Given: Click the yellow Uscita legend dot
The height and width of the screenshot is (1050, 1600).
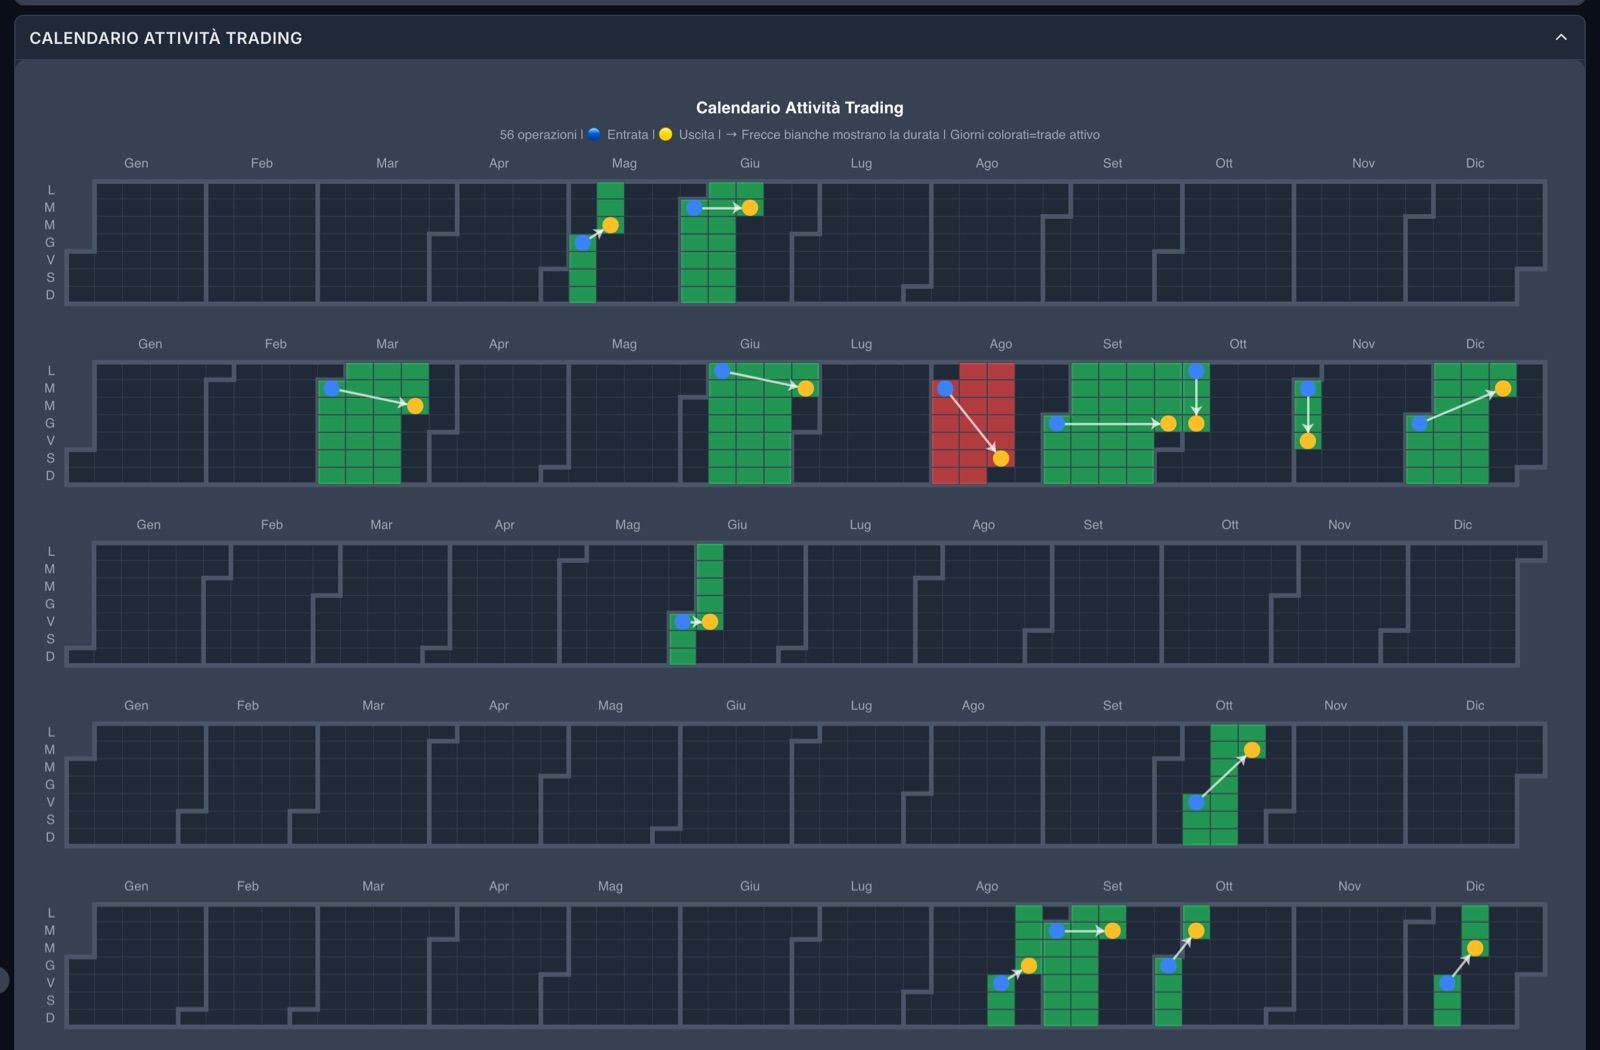Looking at the screenshot, I should [x=666, y=134].
